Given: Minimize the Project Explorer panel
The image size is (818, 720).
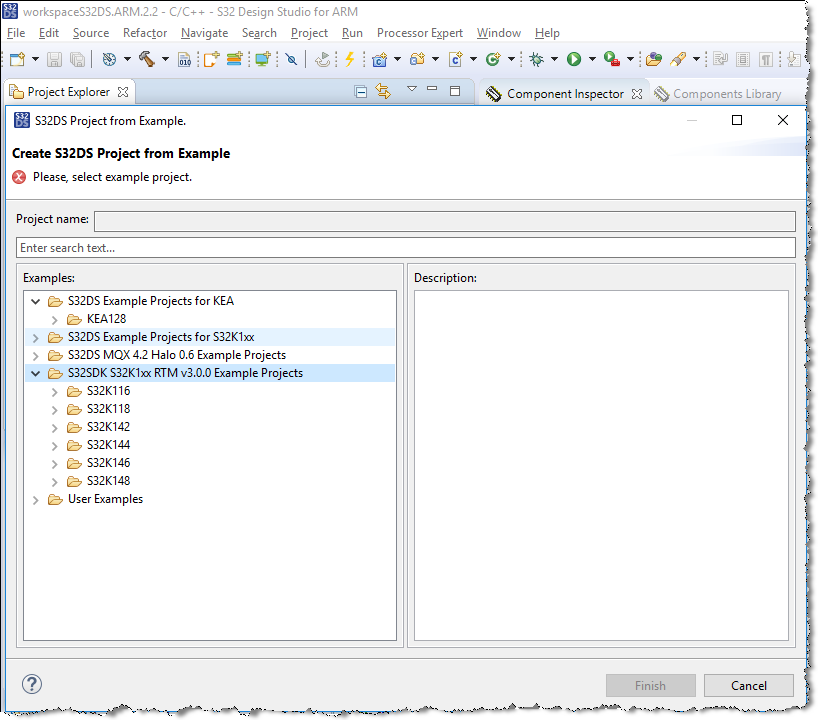Looking at the screenshot, I should 432,89.
